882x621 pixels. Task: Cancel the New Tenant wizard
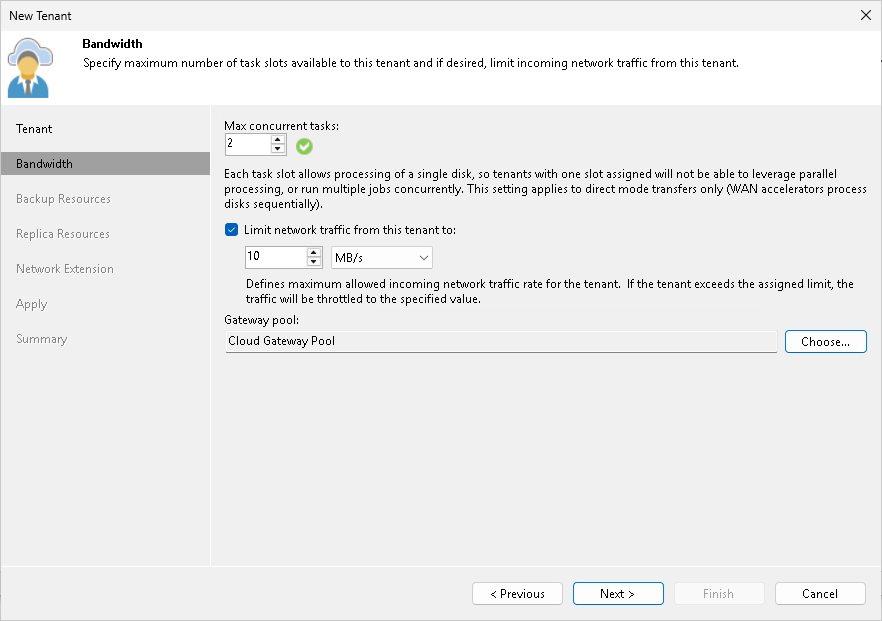pyautogui.click(x=820, y=593)
